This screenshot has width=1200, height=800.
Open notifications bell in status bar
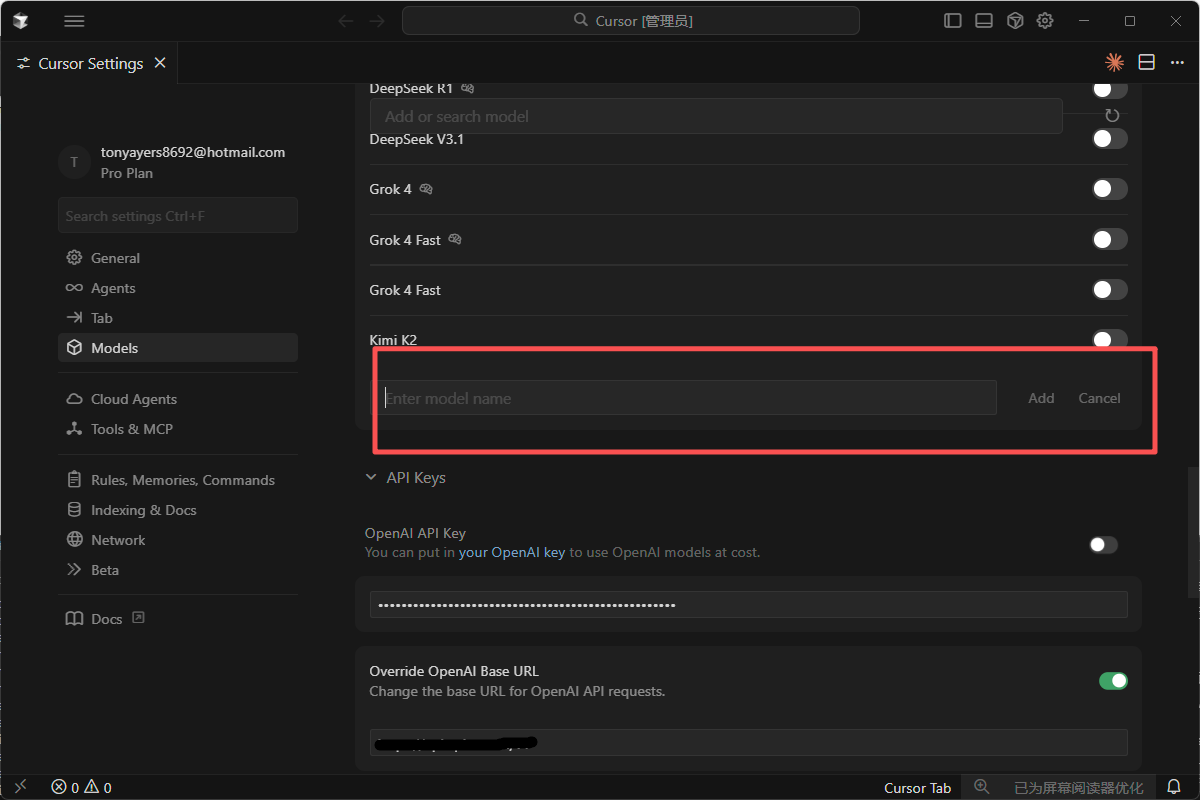pos(1176,787)
